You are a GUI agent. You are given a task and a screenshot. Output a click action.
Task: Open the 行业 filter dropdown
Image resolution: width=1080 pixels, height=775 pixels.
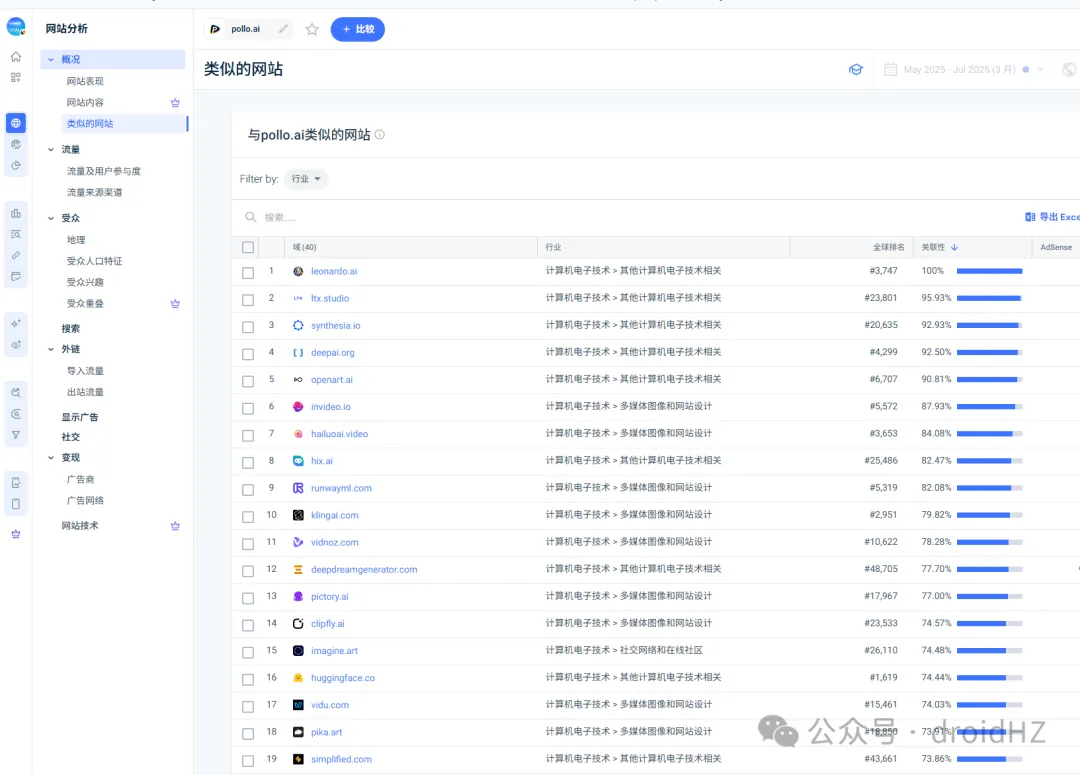pyautogui.click(x=306, y=179)
